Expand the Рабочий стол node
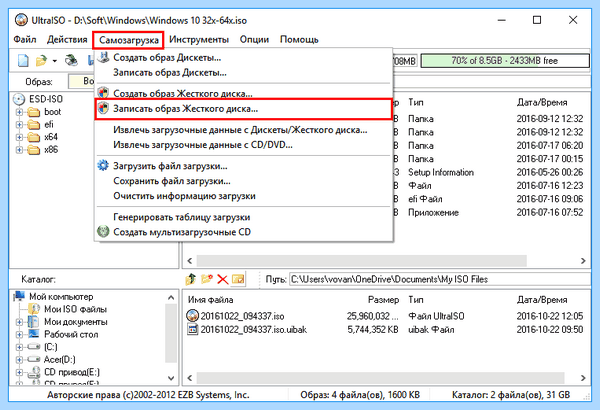The image size is (600, 410). pyautogui.click(x=19, y=335)
